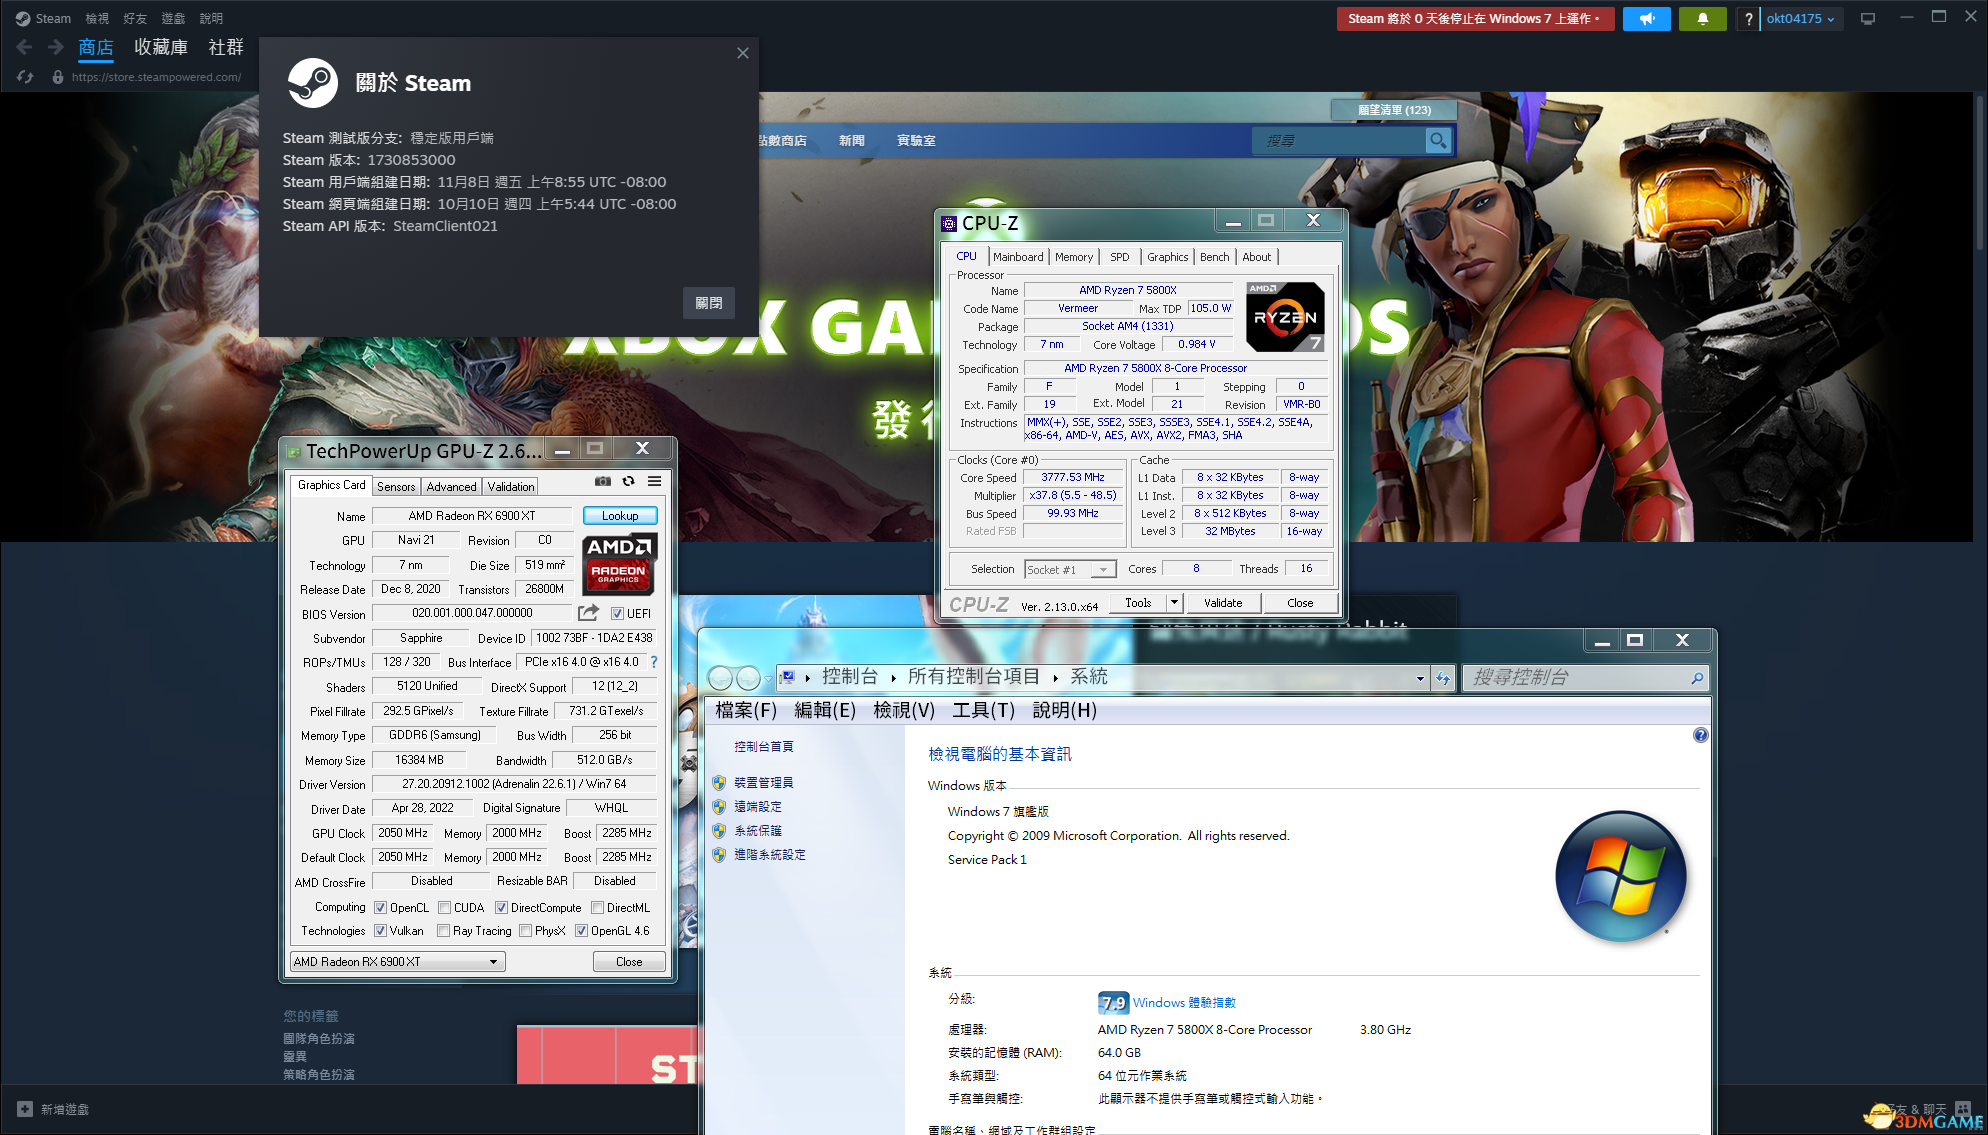Screen dimensions: 1988x1135
Task: Click the bus interface question mark
Action: click(654, 662)
